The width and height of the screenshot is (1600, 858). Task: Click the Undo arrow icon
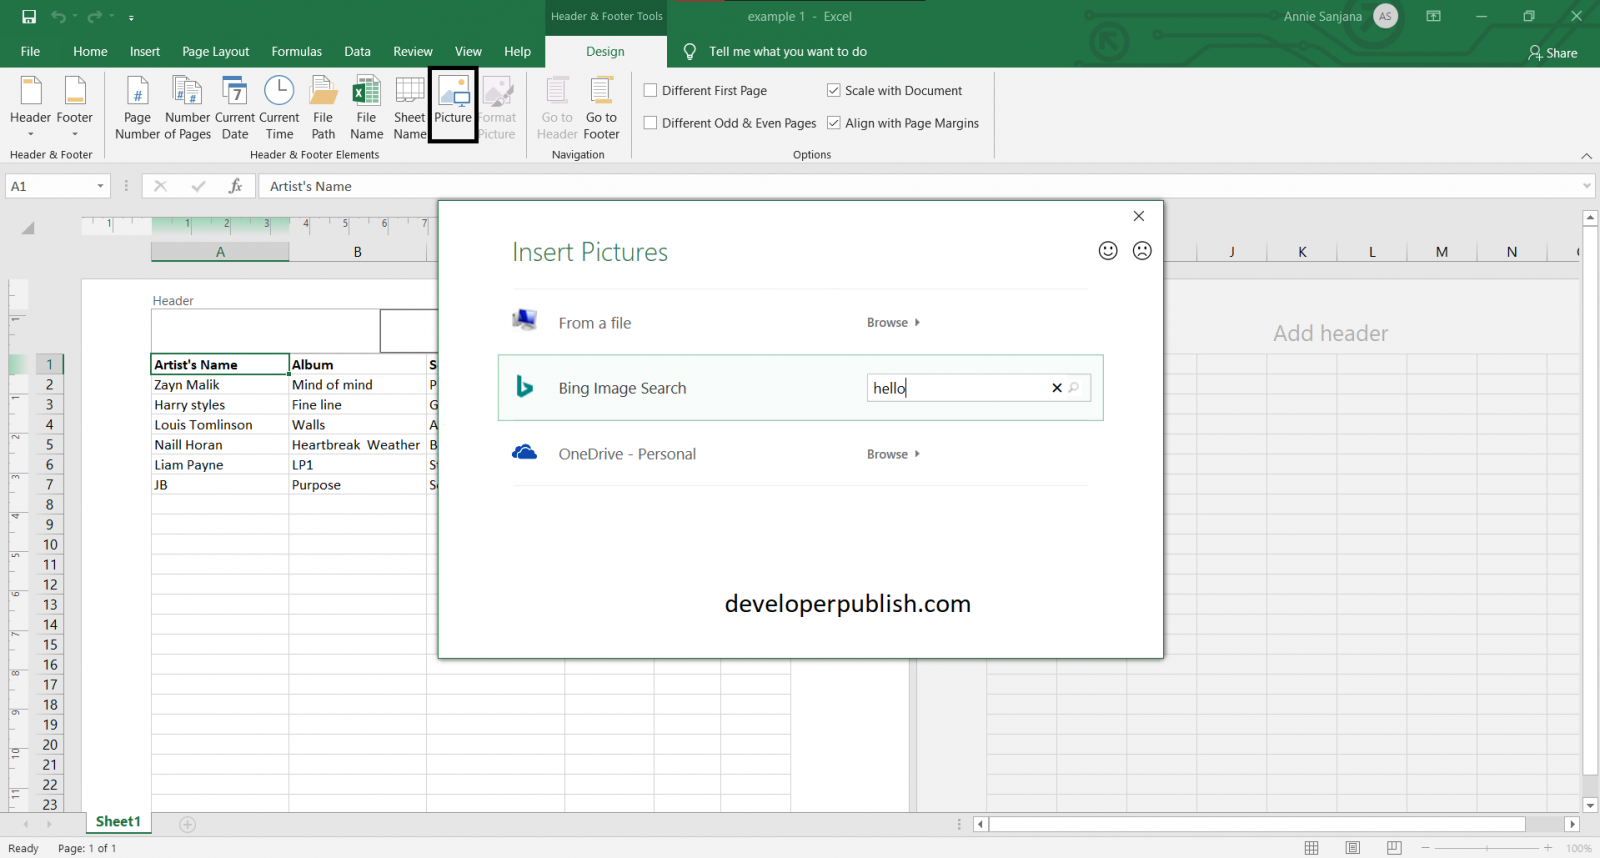coord(58,16)
